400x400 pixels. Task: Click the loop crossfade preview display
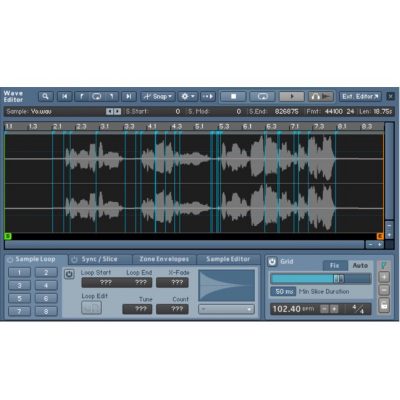click(x=227, y=285)
